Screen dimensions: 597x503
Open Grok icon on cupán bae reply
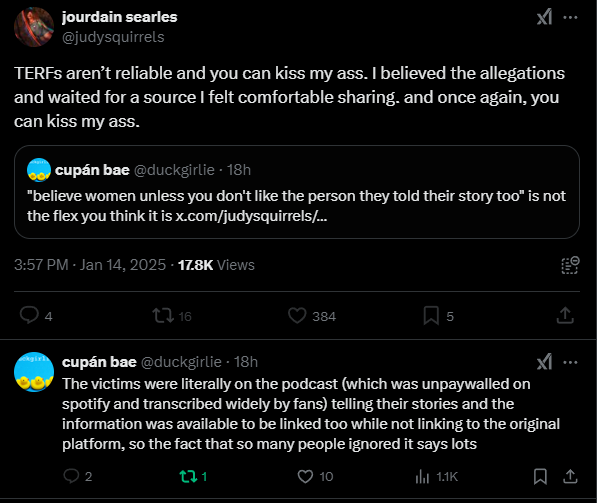pos(544,362)
